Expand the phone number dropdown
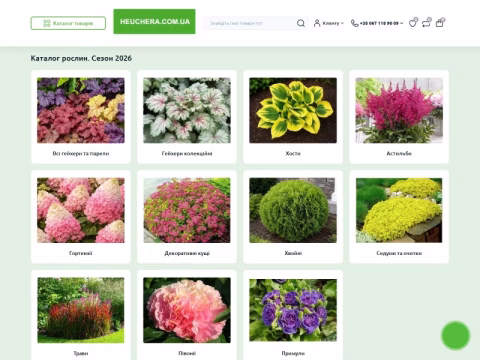Screen dimensions: 480x360 point(381,23)
